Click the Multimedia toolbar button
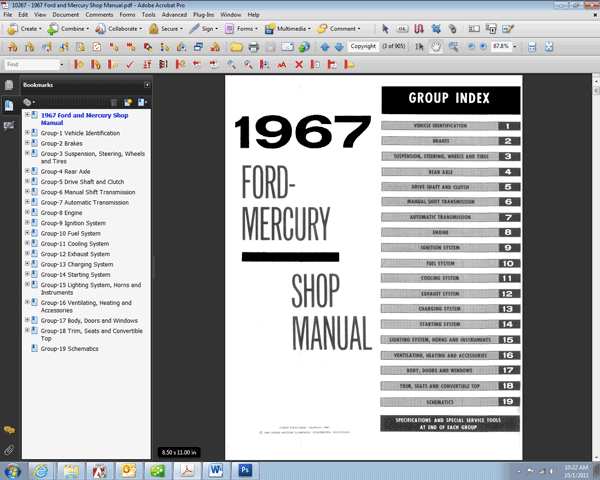The height and width of the screenshot is (480, 600). 287,29
